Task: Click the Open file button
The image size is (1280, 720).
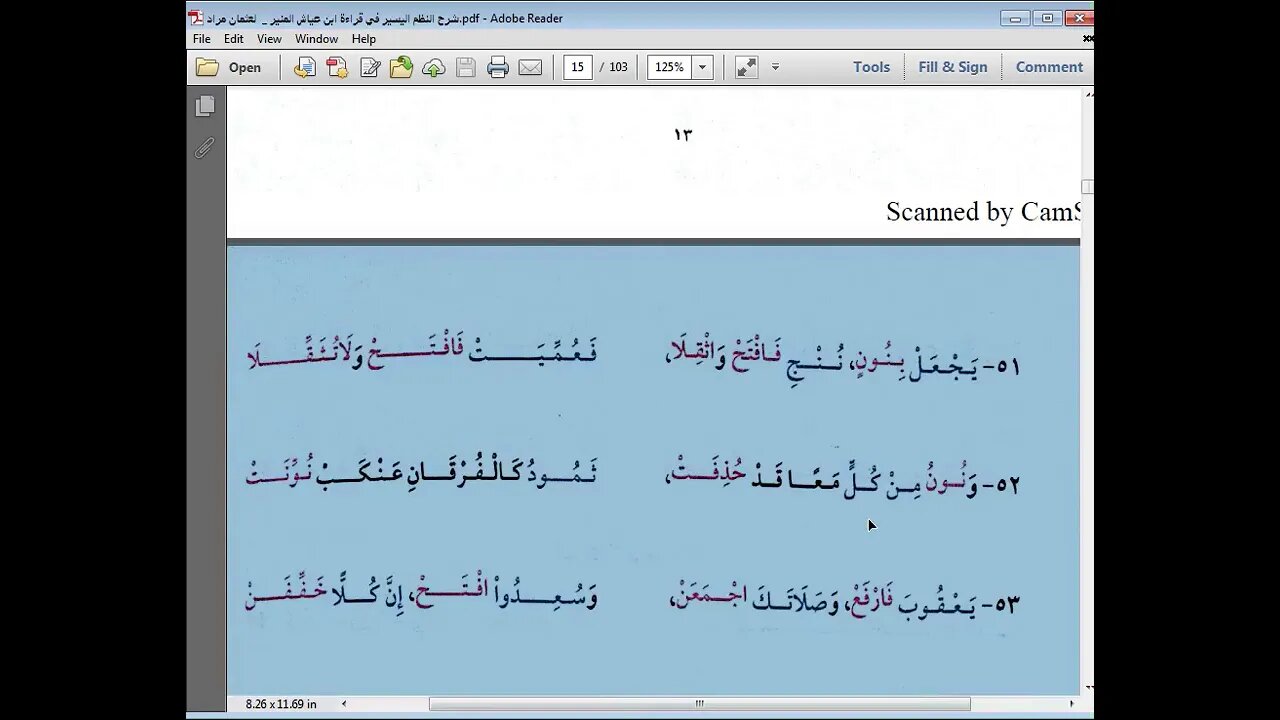Action: click(x=229, y=67)
